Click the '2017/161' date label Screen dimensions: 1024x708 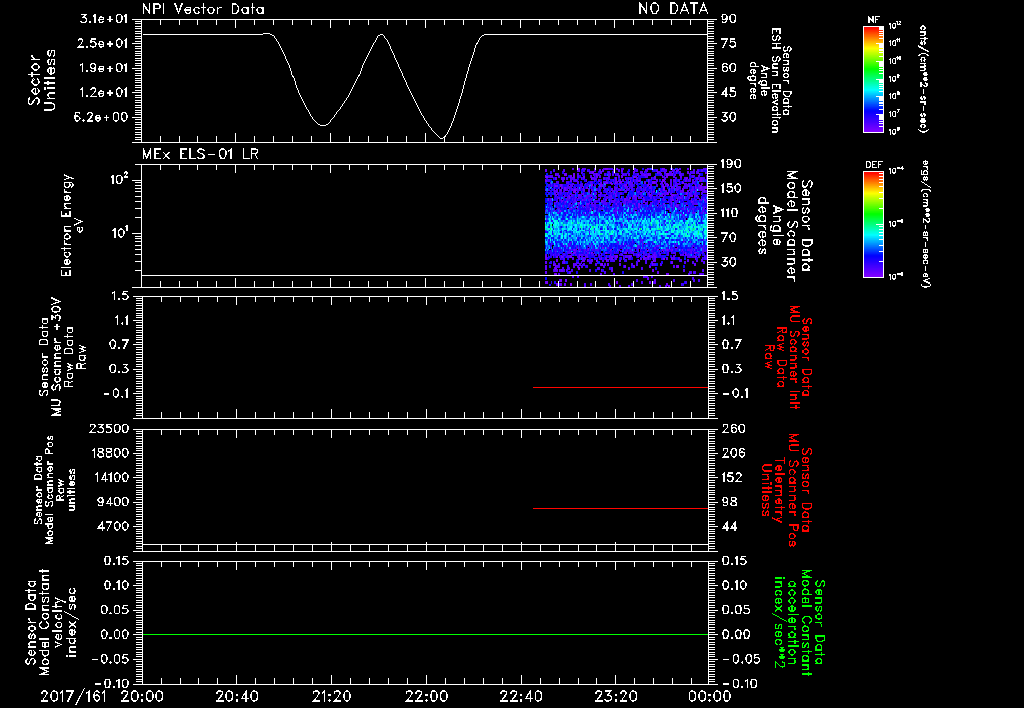pyautogui.click(x=73, y=696)
